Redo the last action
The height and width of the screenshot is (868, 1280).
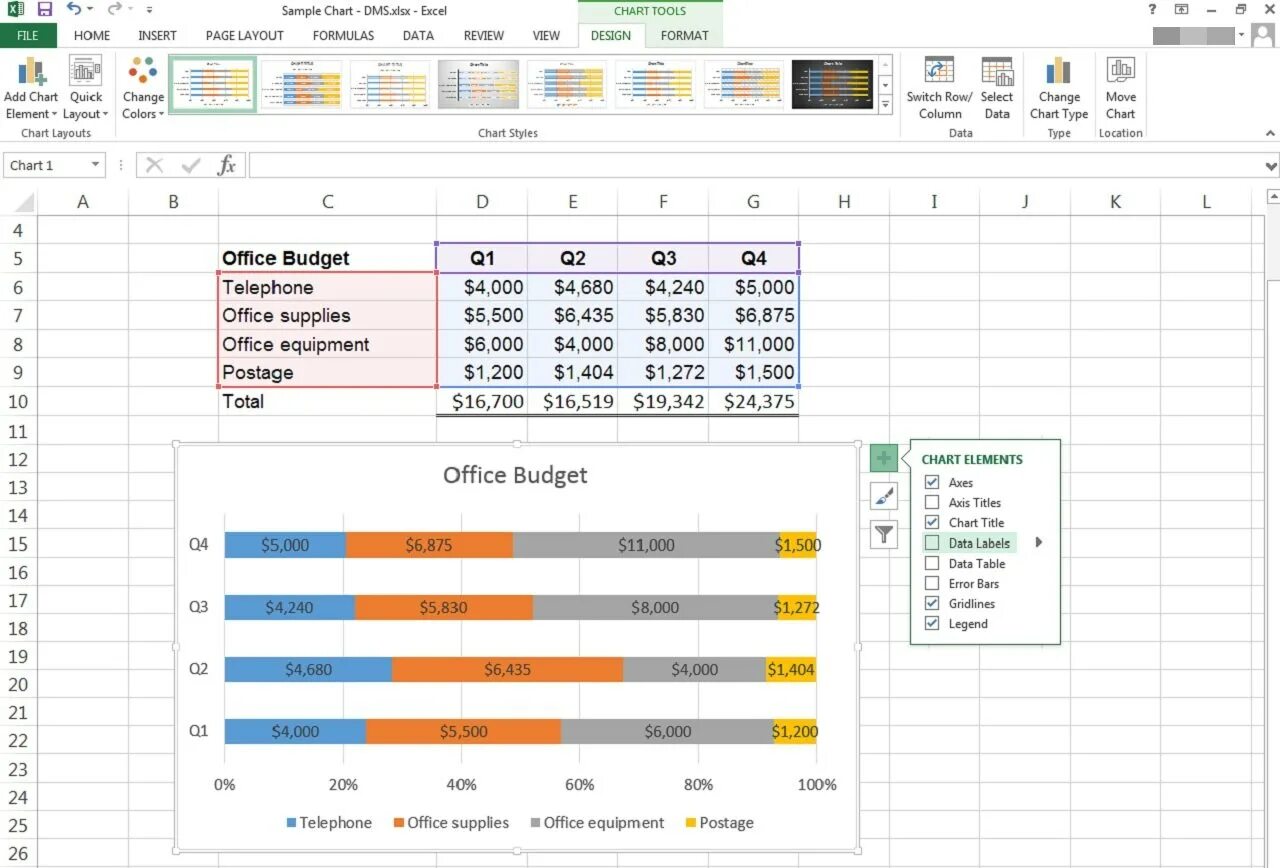point(113,9)
